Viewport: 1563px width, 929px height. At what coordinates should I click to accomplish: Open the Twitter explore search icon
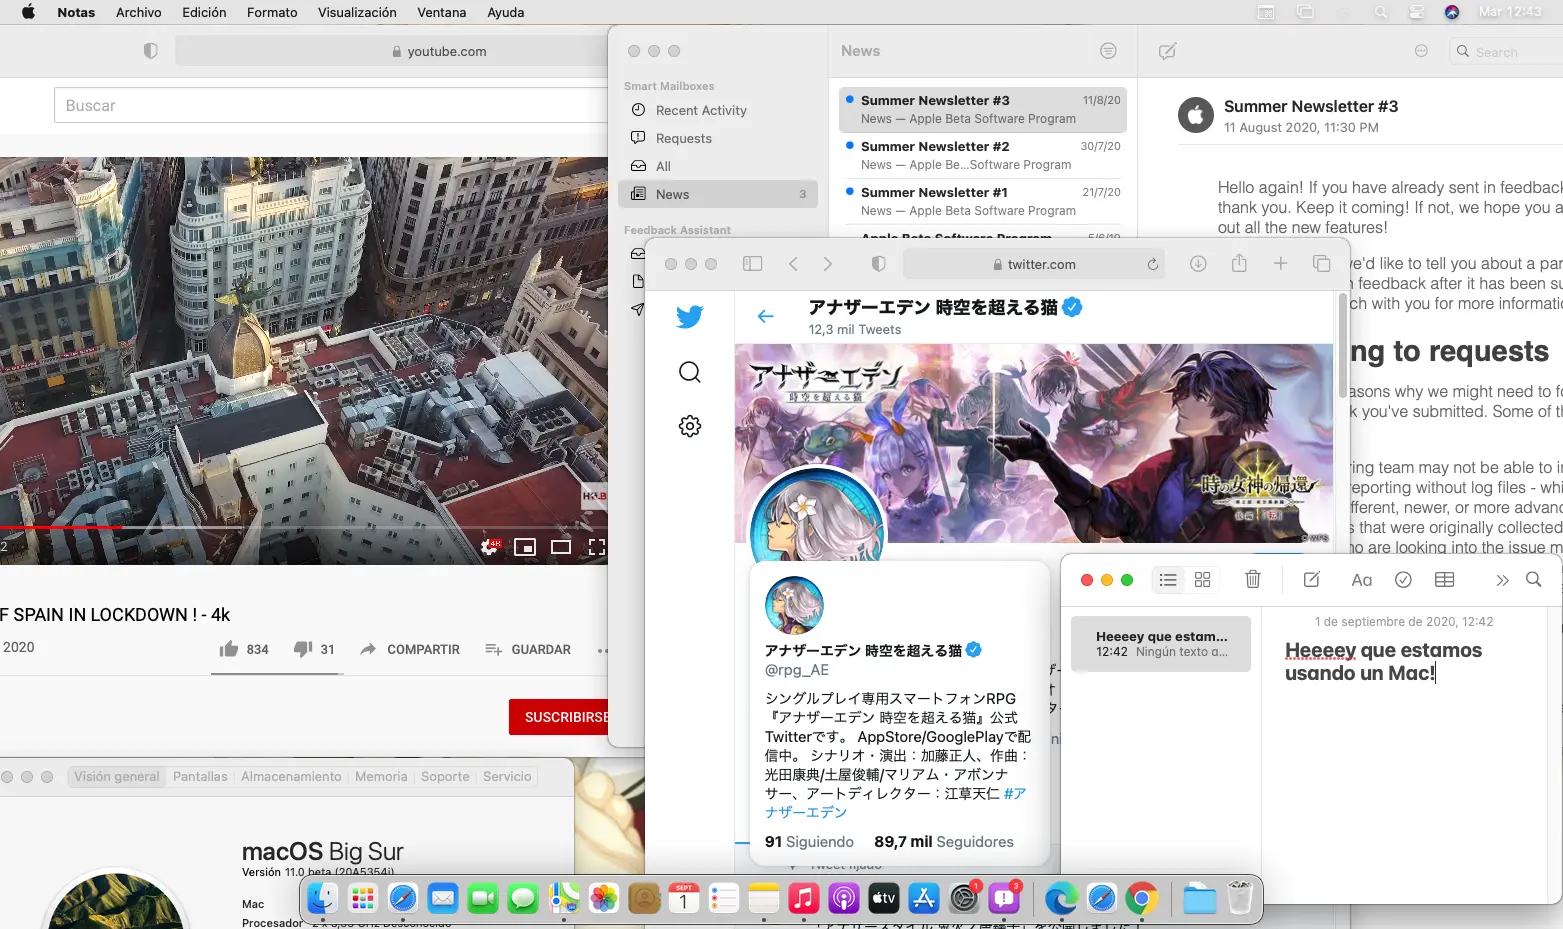(690, 372)
